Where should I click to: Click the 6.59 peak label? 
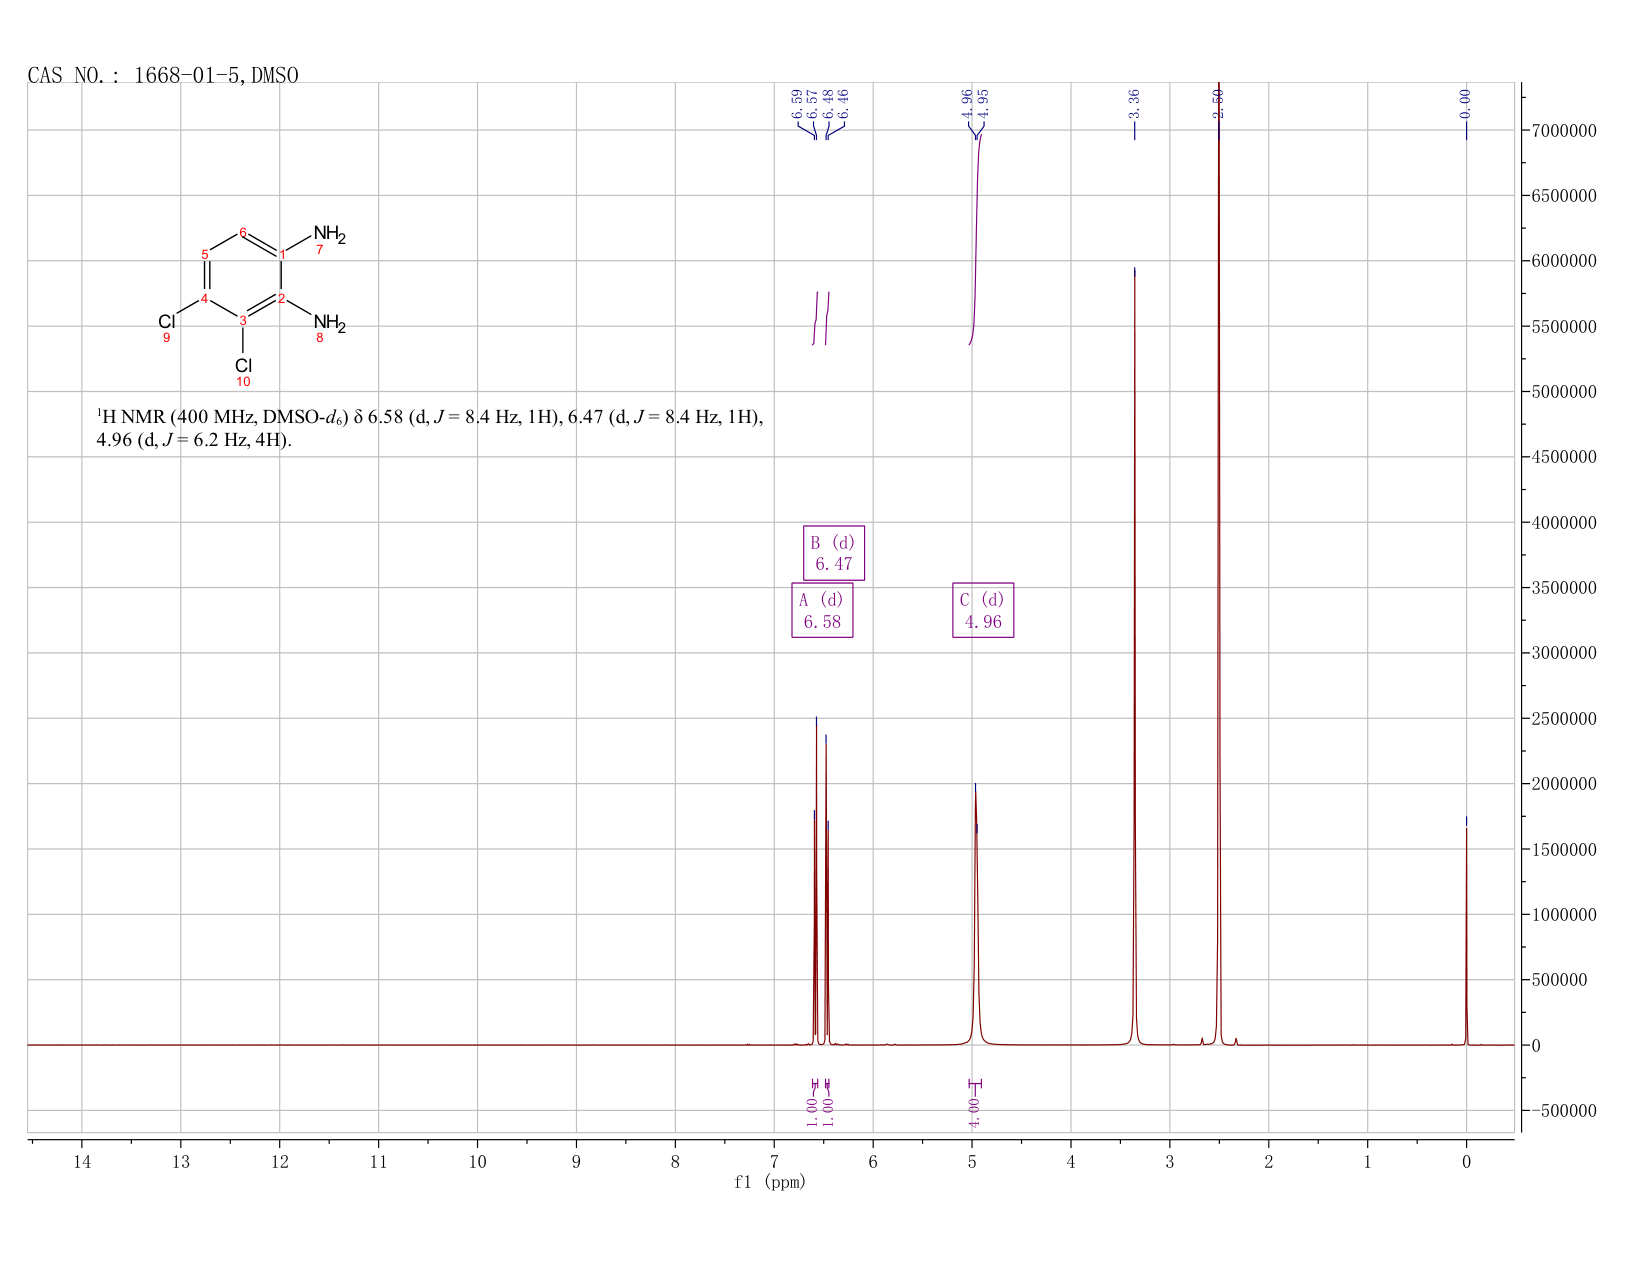click(797, 102)
